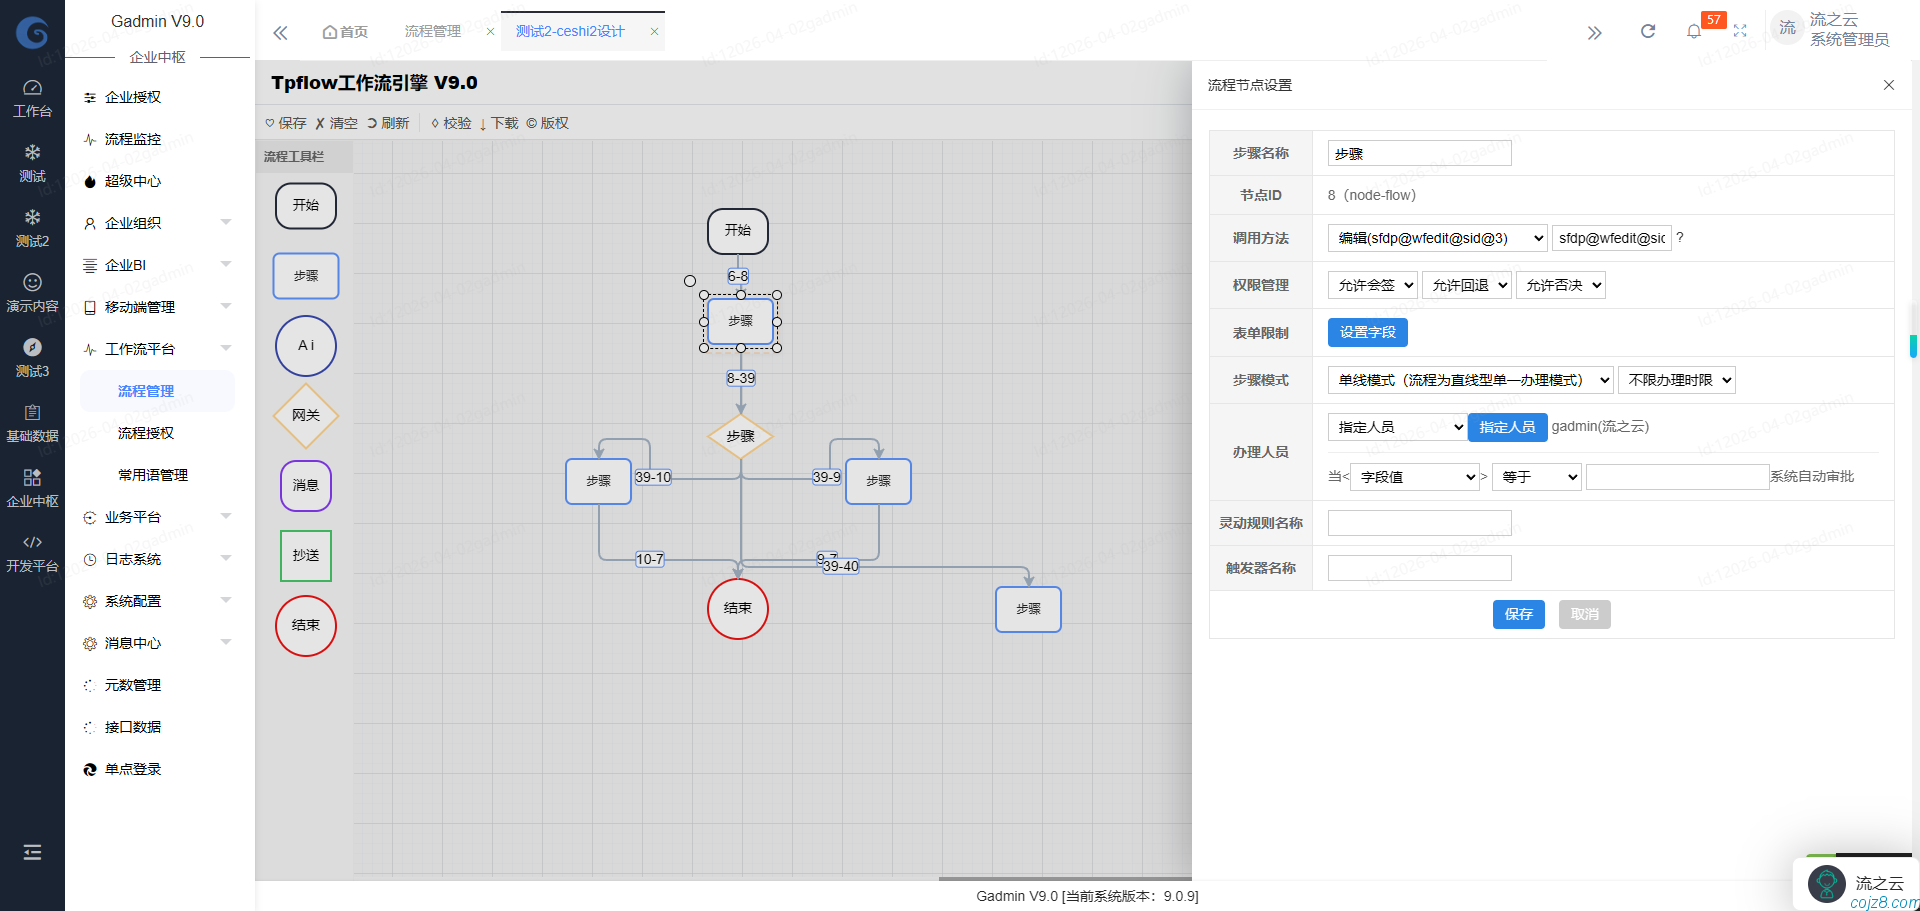Click the 灵动规则名称 input field
Screen dimensions: 1920x911
tap(1418, 522)
